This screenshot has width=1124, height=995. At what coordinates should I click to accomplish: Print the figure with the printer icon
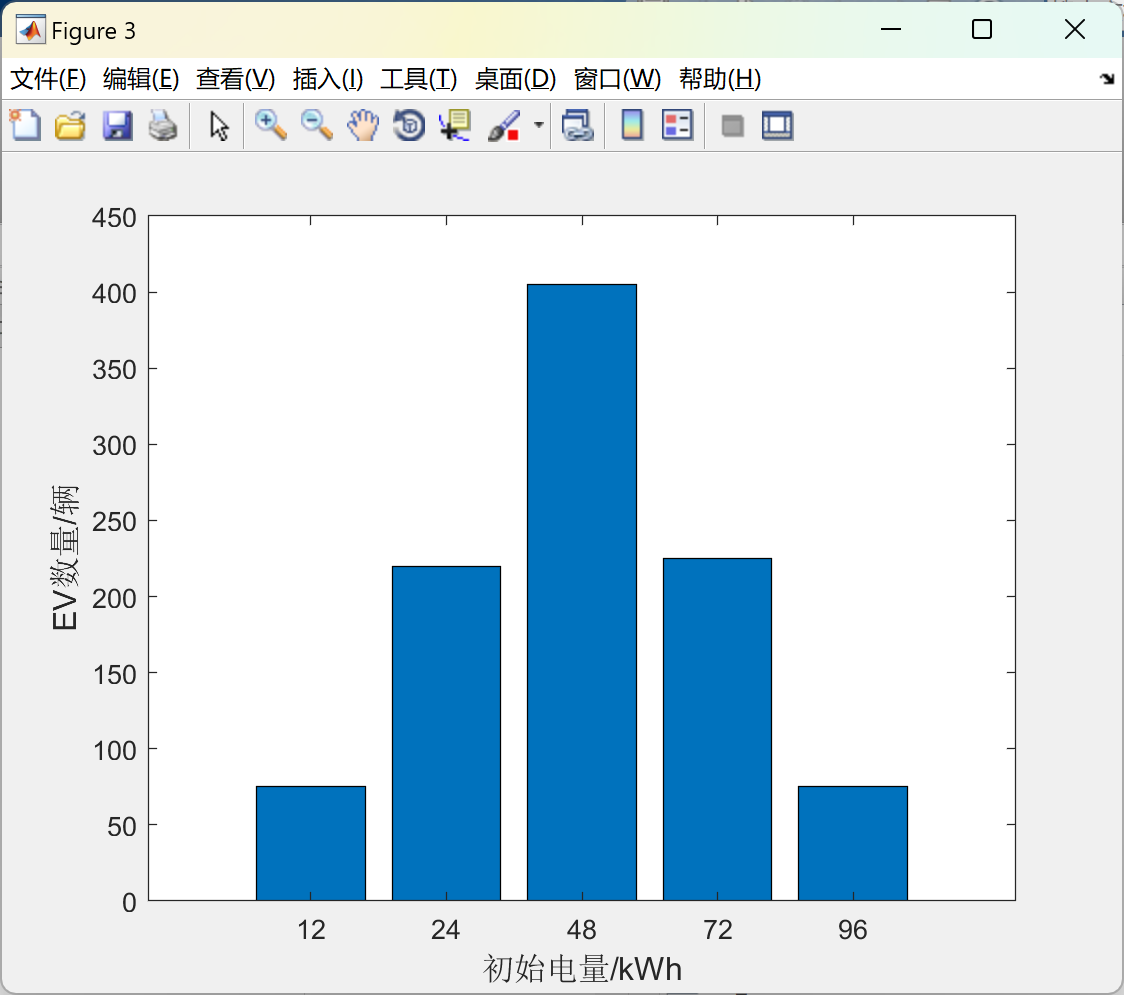point(163,125)
